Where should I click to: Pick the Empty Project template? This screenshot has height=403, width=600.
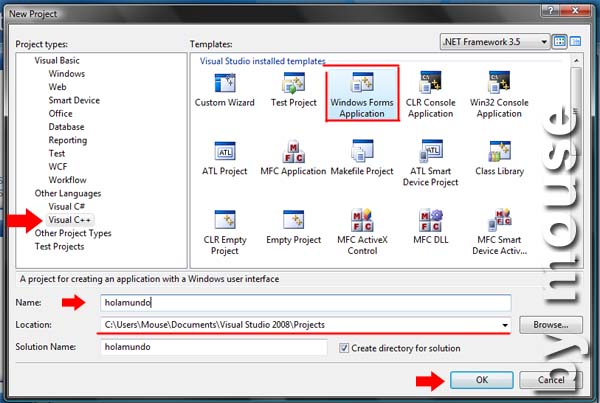coord(293,227)
